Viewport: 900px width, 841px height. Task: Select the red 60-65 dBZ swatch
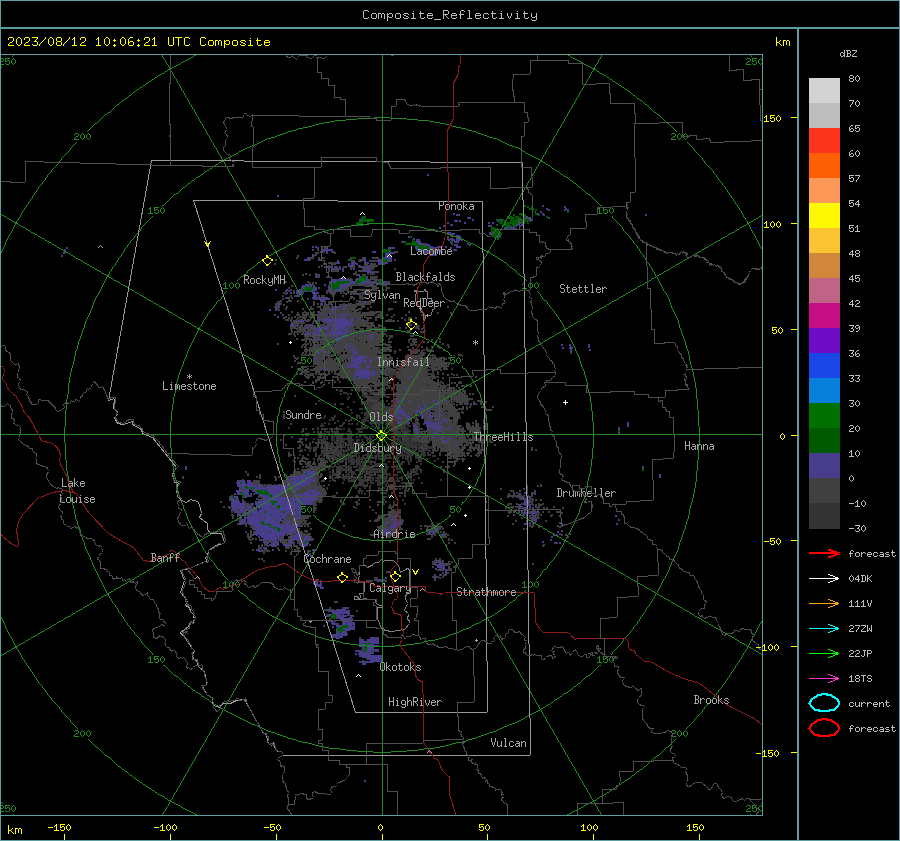click(824, 140)
